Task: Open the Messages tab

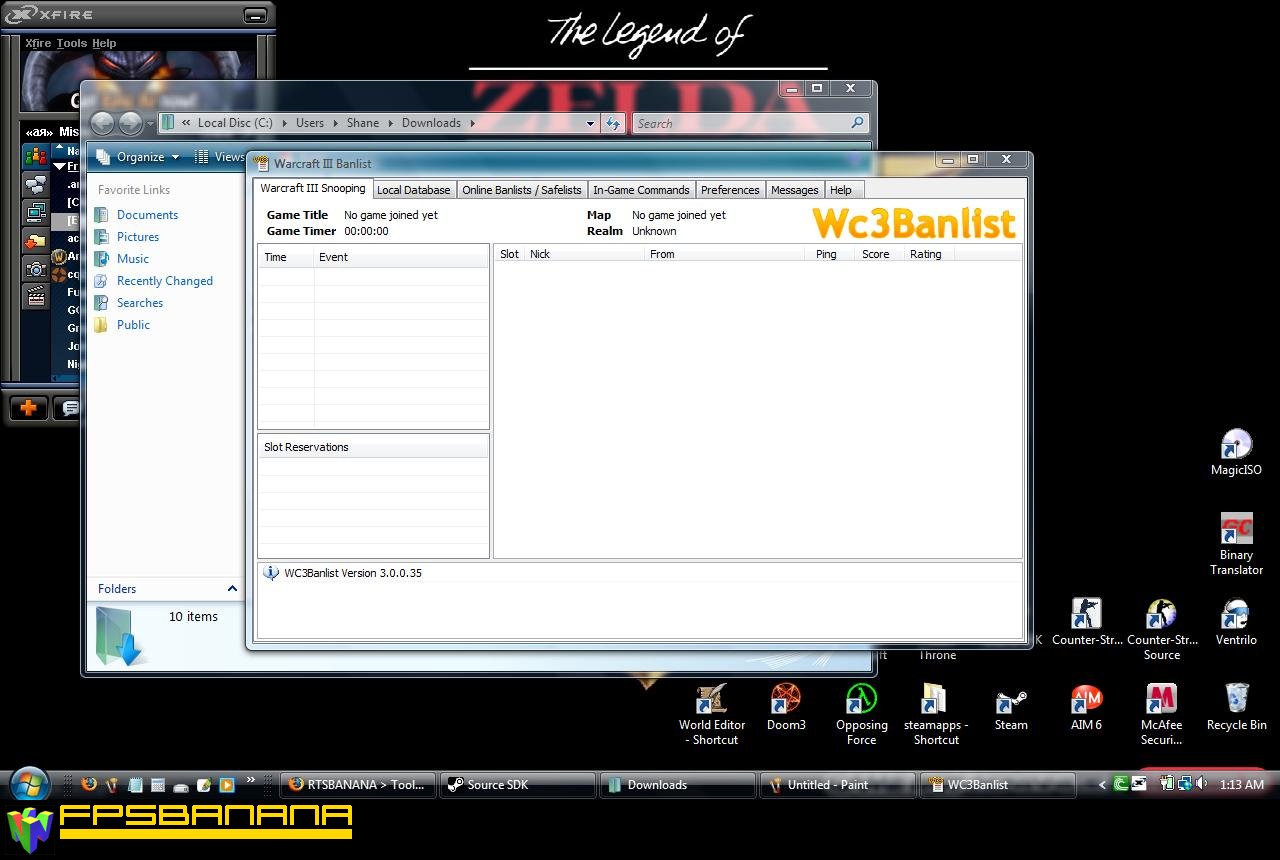Action: click(x=795, y=190)
